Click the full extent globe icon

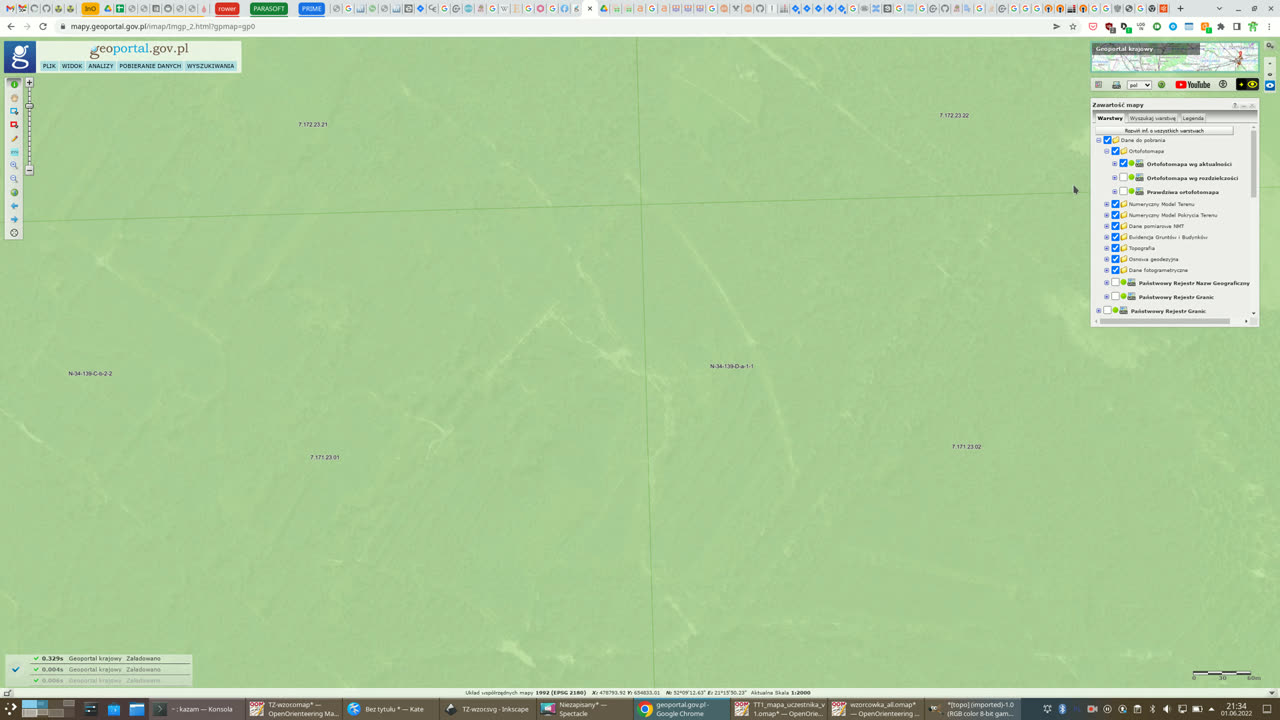pyautogui.click(x=14, y=192)
